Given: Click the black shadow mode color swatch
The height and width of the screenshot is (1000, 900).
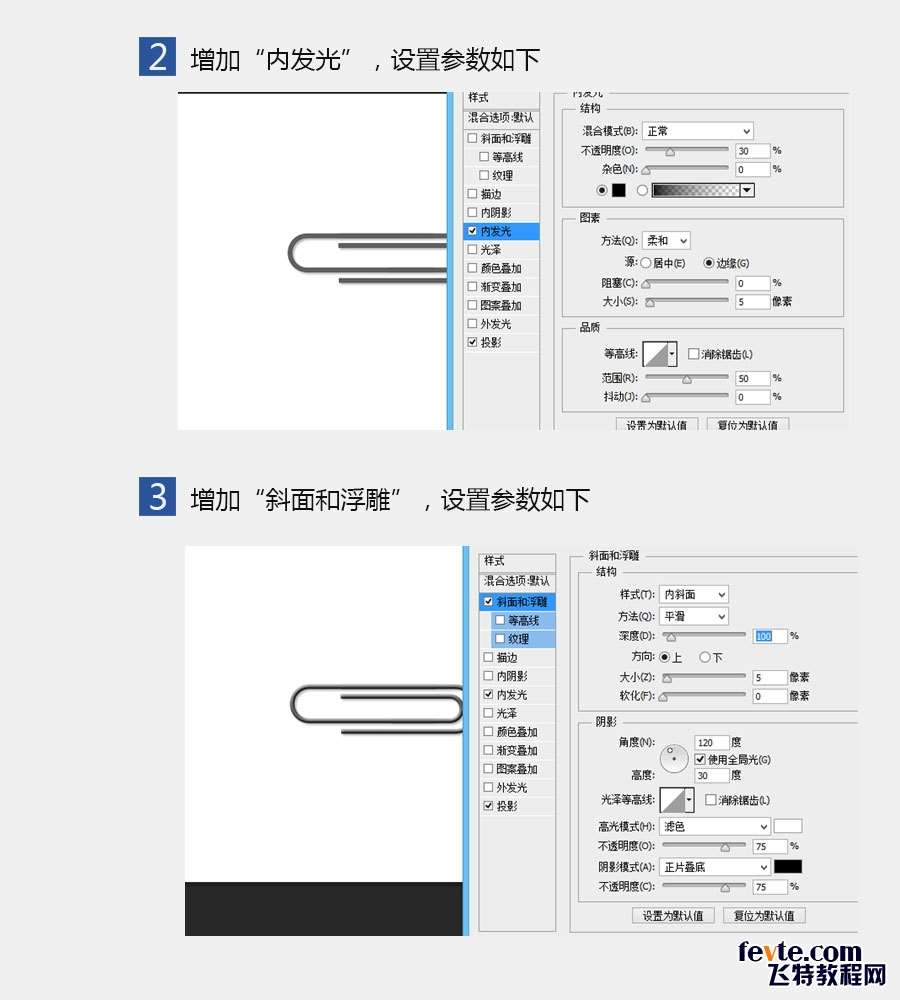Looking at the screenshot, I should [x=788, y=867].
